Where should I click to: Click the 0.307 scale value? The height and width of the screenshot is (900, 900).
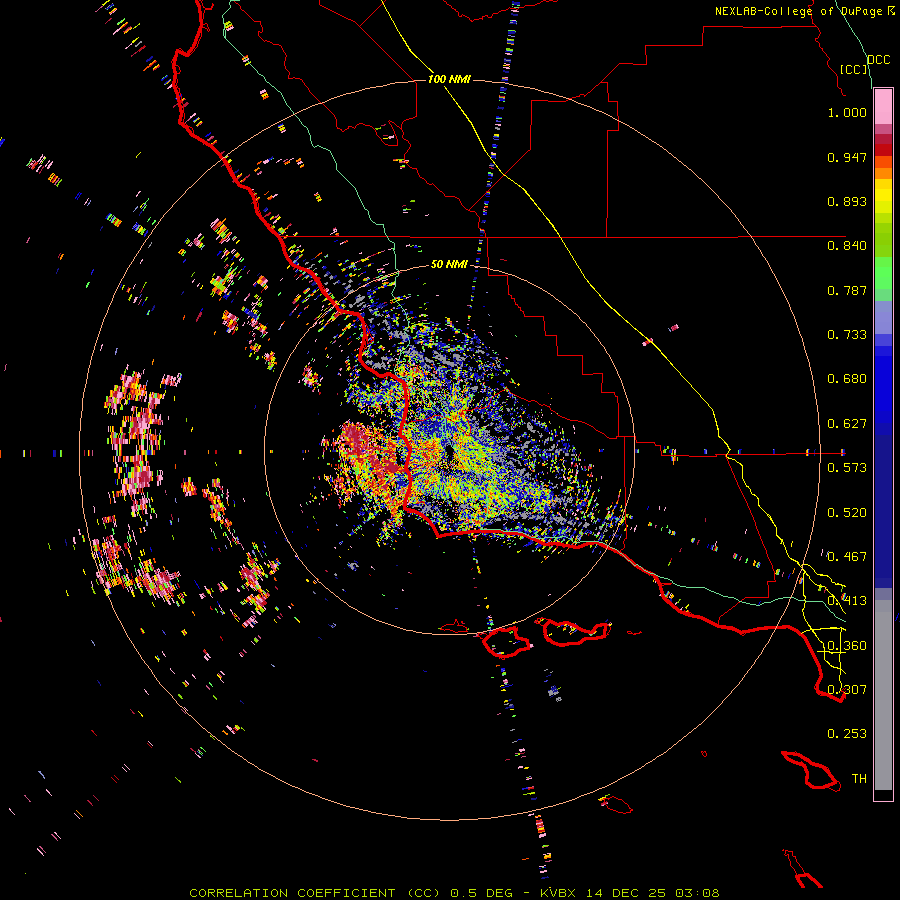coord(847,689)
